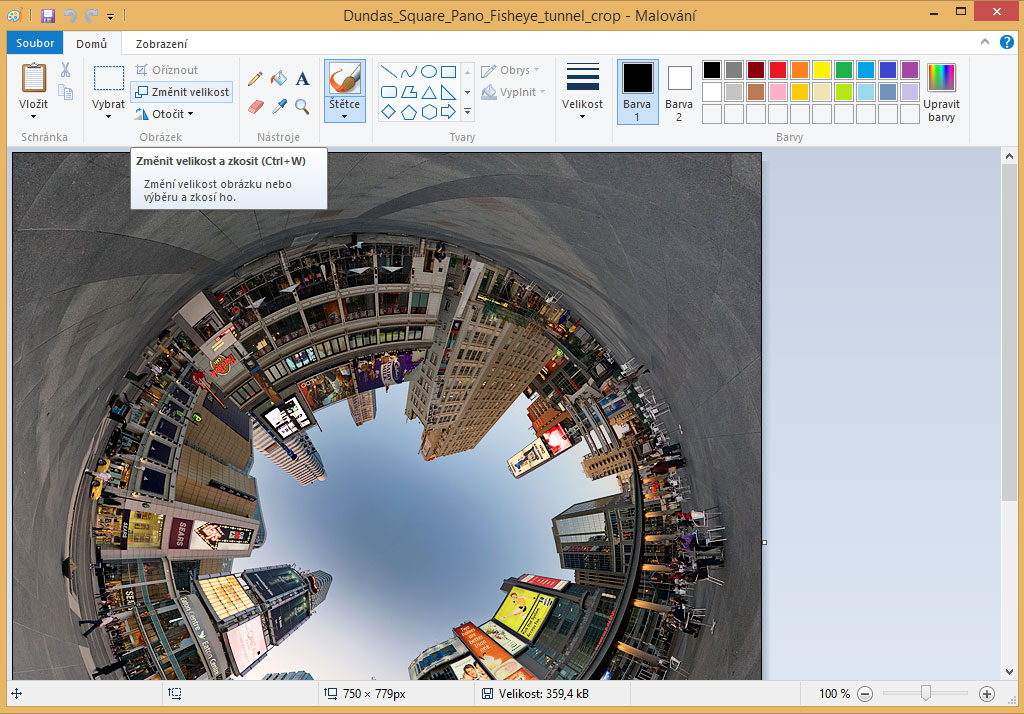Open Upravit barvy color editor

pyautogui.click(x=941, y=92)
